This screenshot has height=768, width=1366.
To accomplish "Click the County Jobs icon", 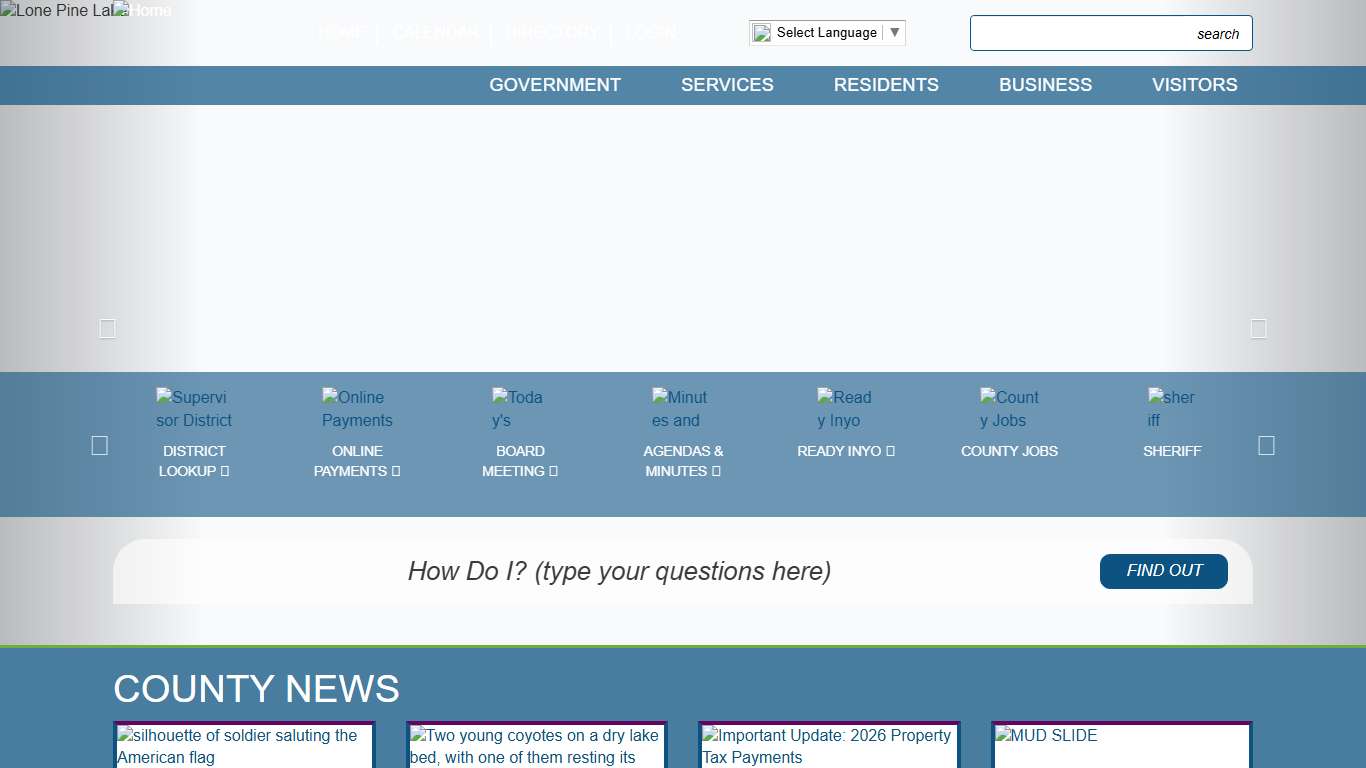I will [1009, 409].
